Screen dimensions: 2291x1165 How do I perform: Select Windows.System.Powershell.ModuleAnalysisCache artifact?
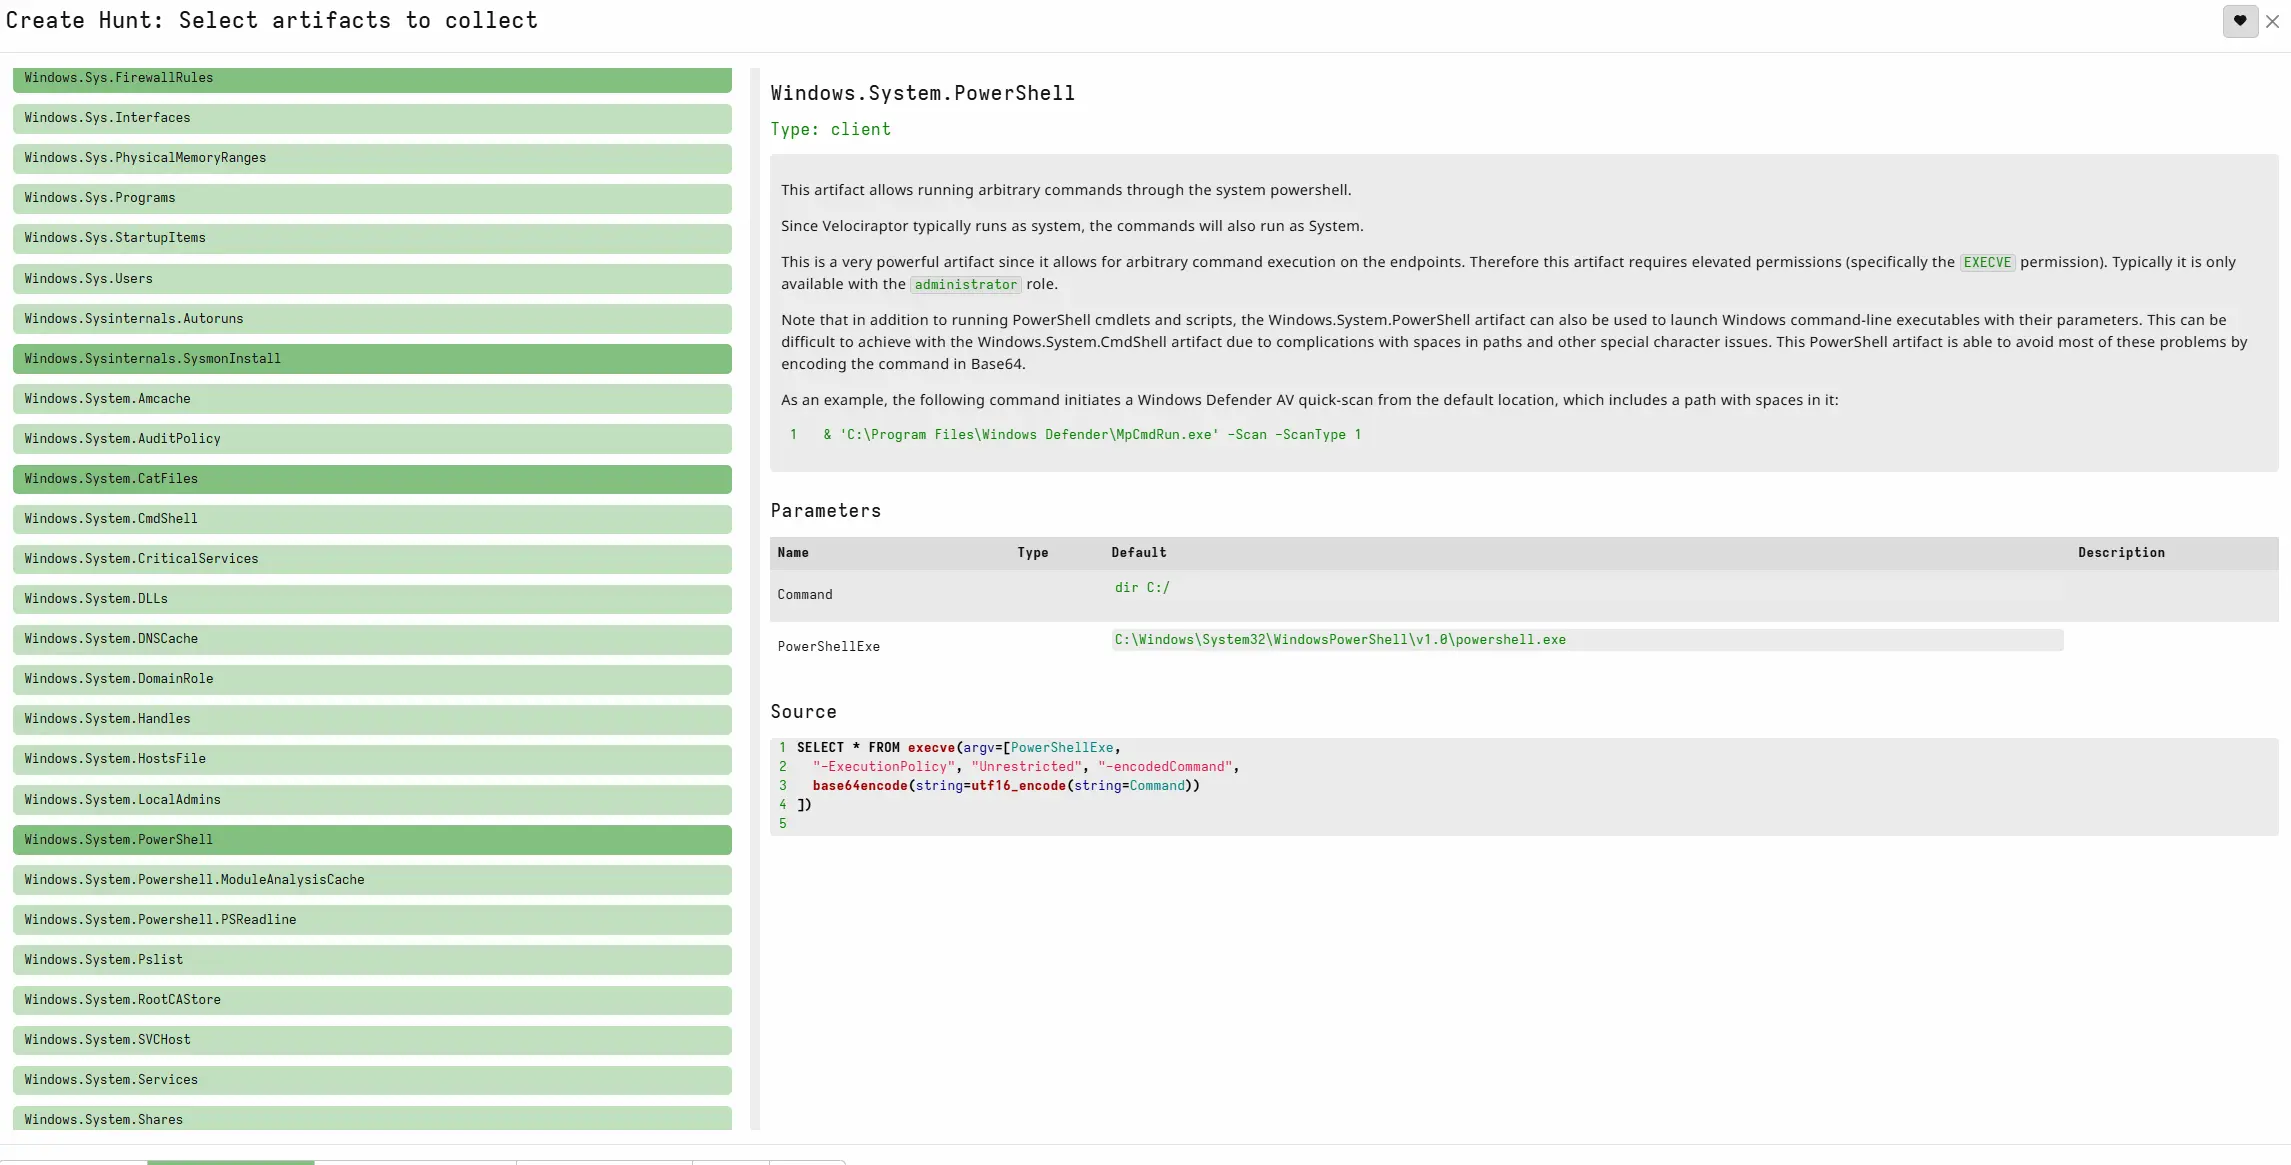372,880
